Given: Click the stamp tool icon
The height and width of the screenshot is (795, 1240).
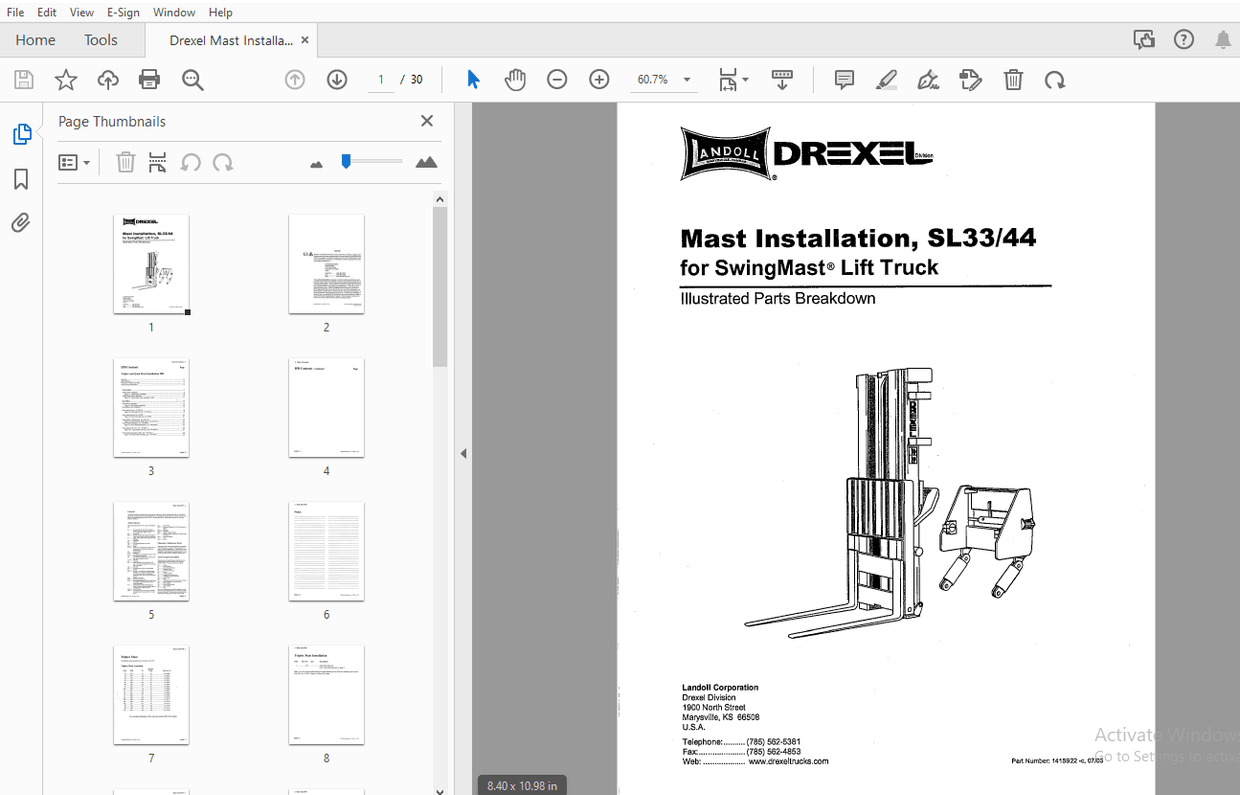Looking at the screenshot, I should [x=970, y=80].
